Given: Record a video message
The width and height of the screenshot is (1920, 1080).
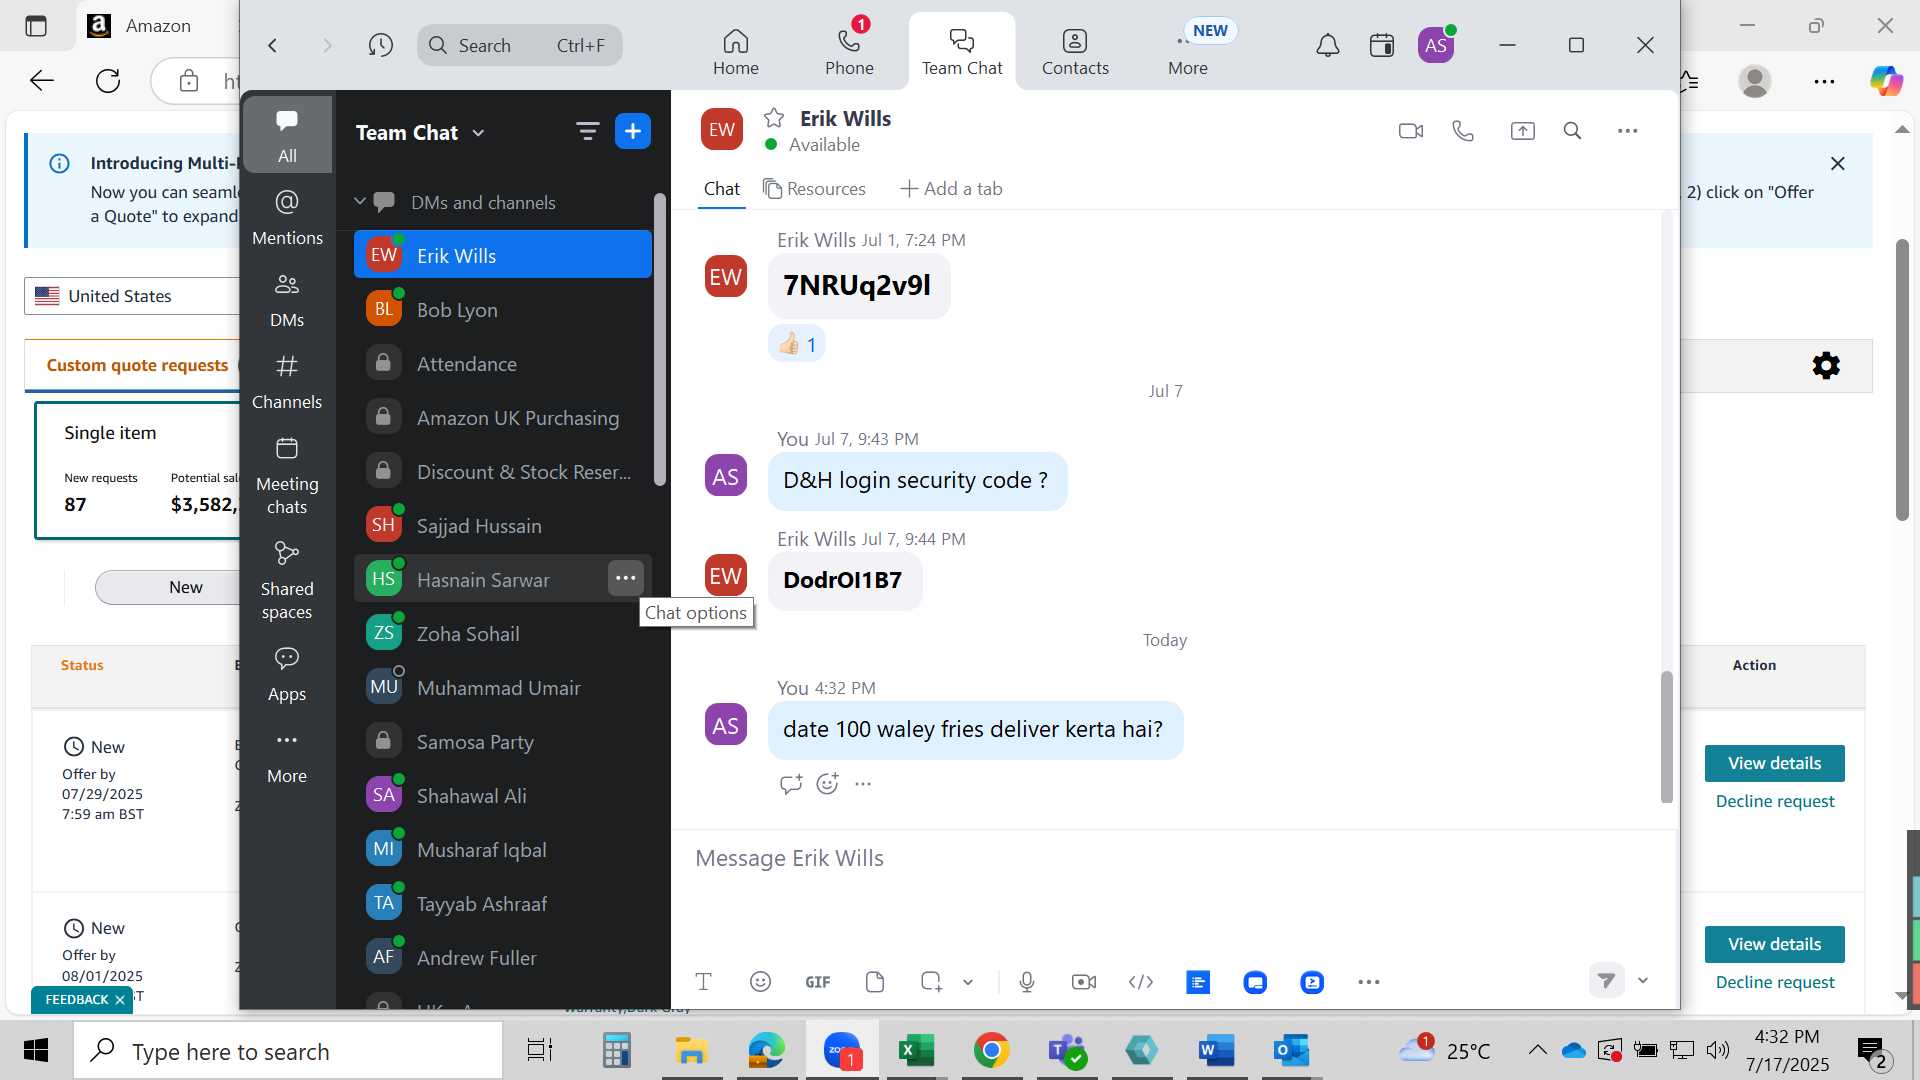Looking at the screenshot, I should 1084,982.
